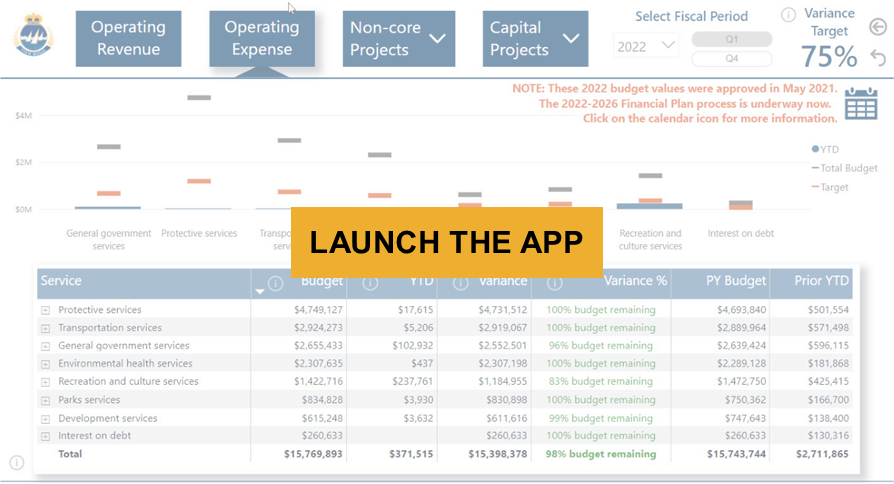Select the Operating Expense tab
Screen dimensions: 894x484
click(x=260, y=39)
